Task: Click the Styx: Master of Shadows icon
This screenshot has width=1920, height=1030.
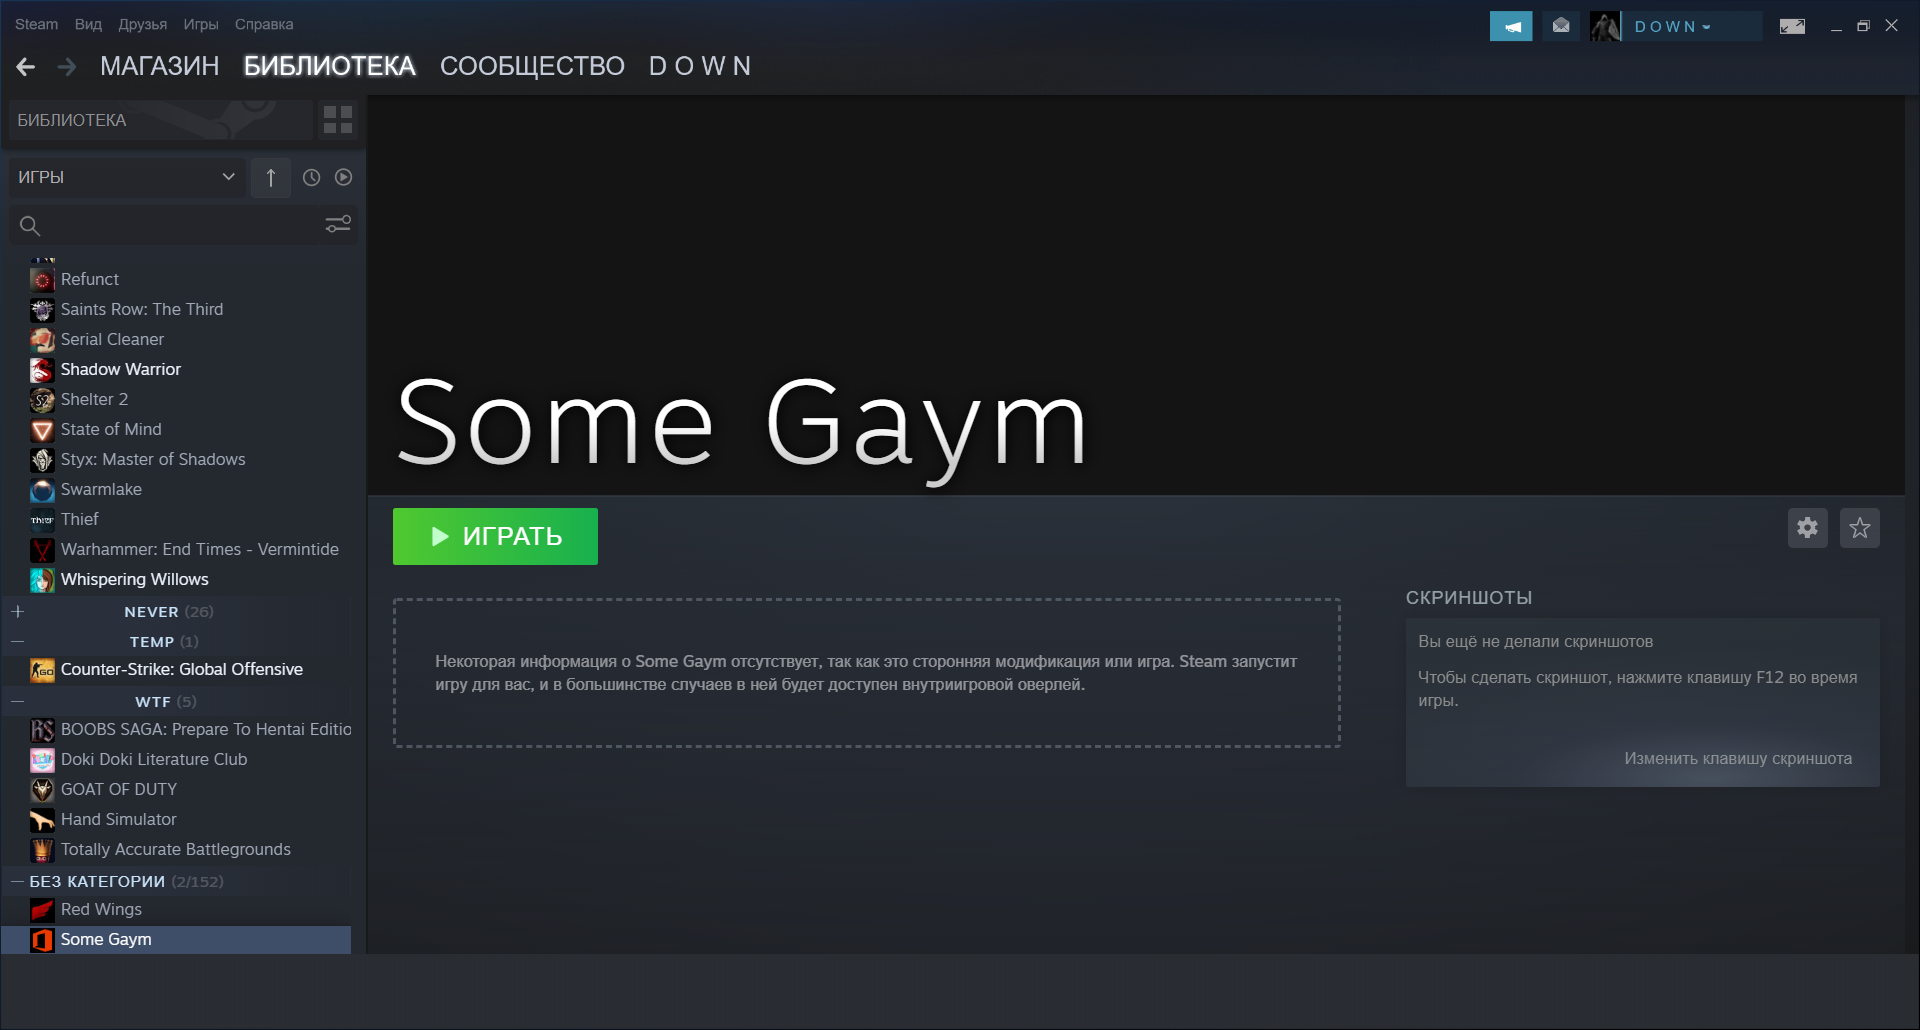Action: pyautogui.click(x=42, y=460)
